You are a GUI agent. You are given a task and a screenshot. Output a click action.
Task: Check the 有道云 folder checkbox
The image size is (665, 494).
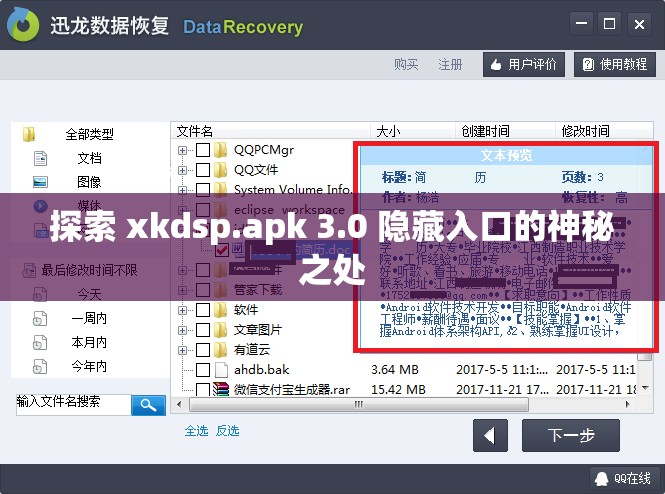coord(203,350)
